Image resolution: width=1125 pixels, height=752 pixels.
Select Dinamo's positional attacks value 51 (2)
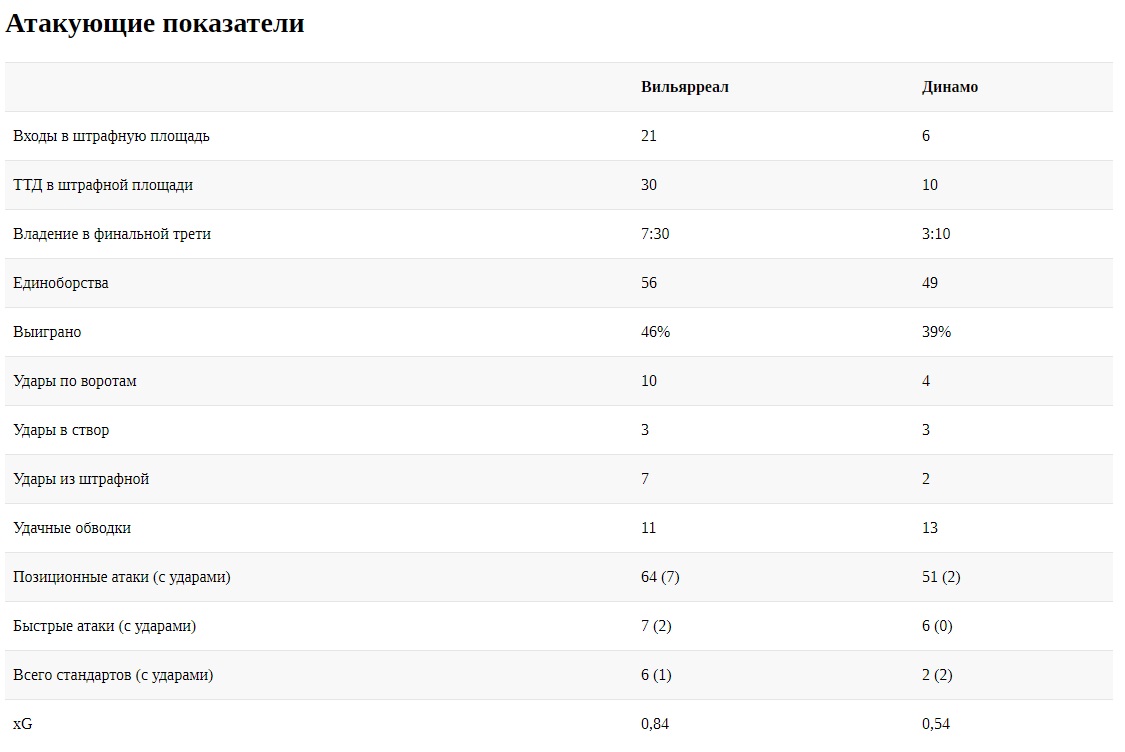[x=941, y=577]
